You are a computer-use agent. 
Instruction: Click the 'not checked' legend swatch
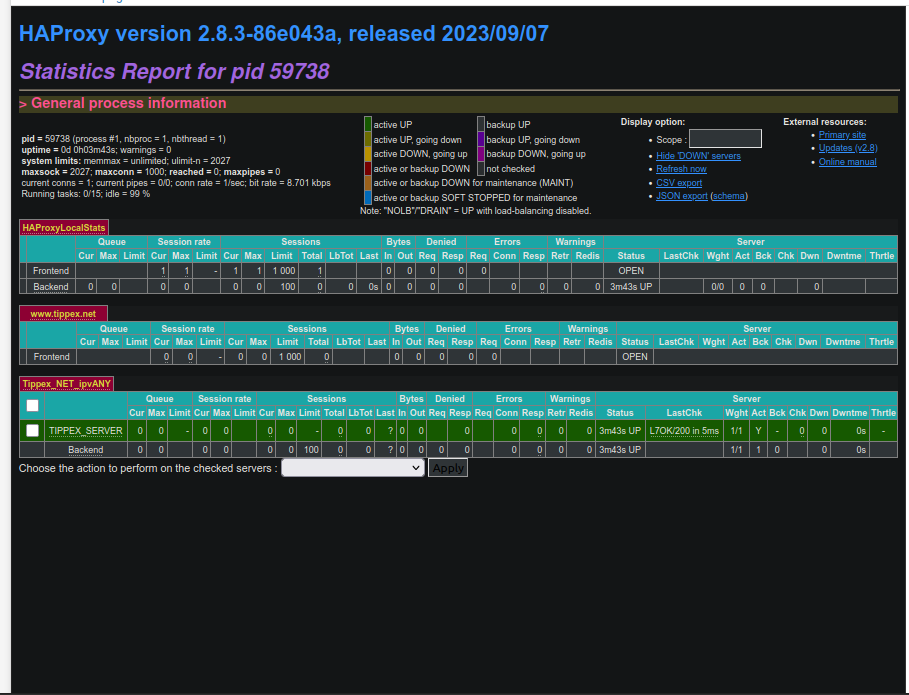[x=481, y=168]
